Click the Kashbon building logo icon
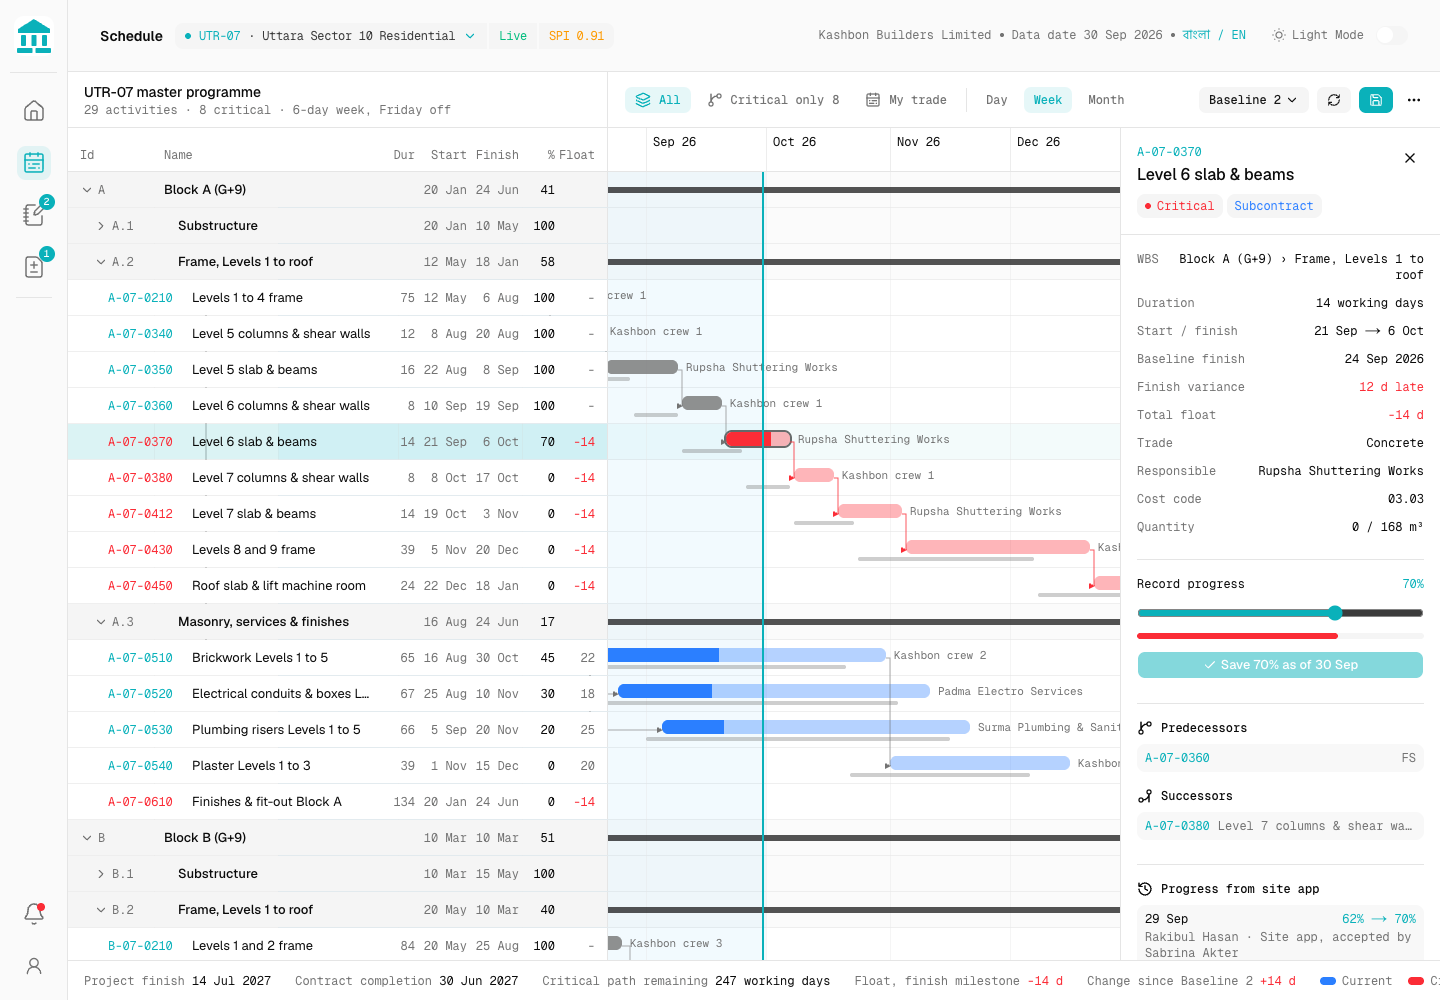The image size is (1440, 1000). [x=34, y=36]
